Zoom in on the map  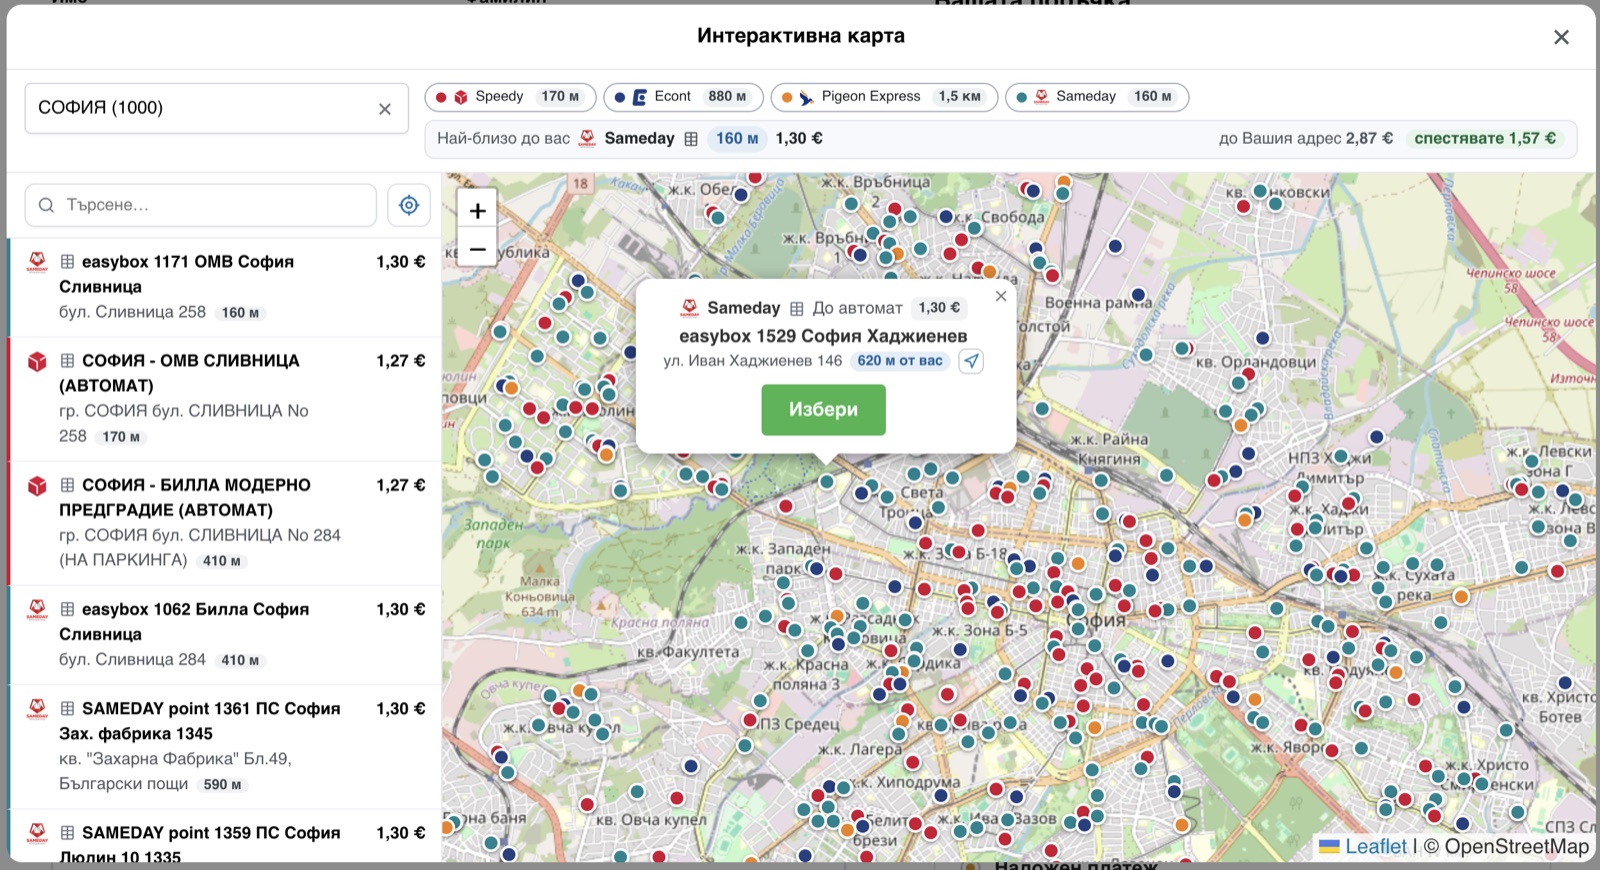pyautogui.click(x=477, y=210)
